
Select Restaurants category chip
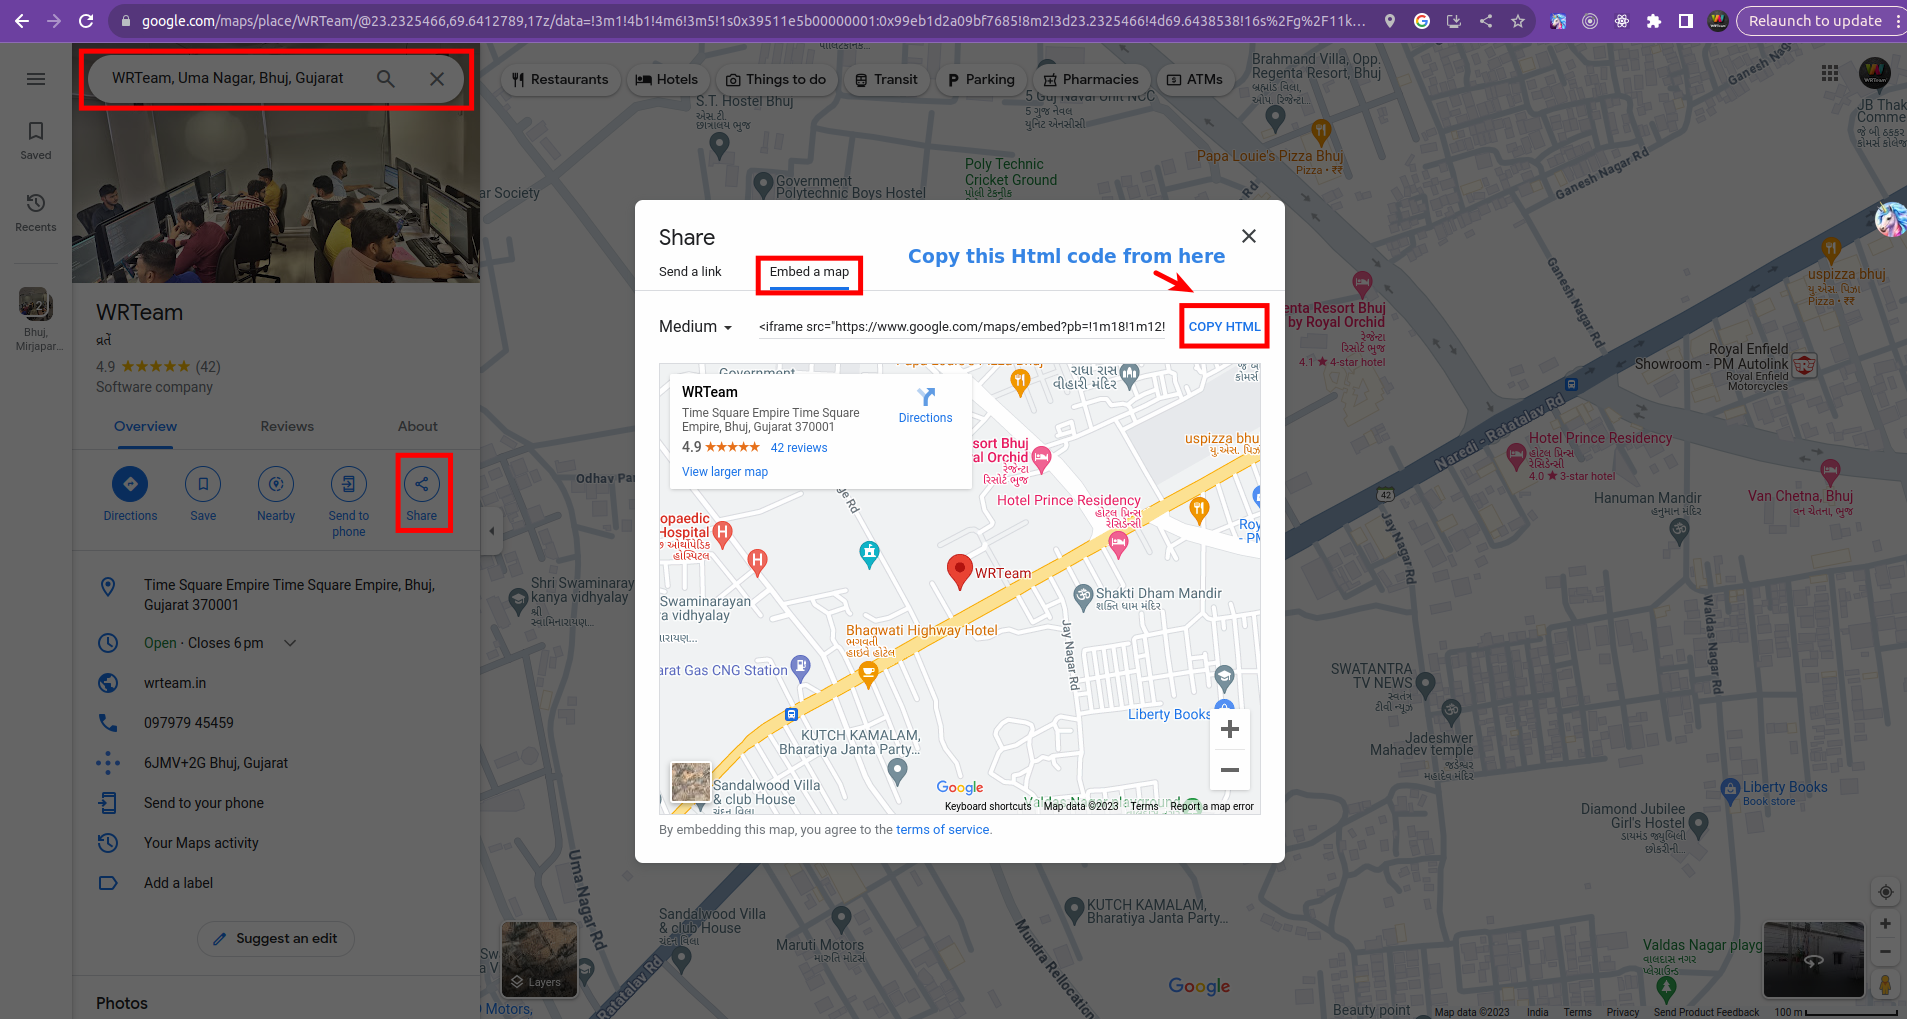tap(560, 79)
